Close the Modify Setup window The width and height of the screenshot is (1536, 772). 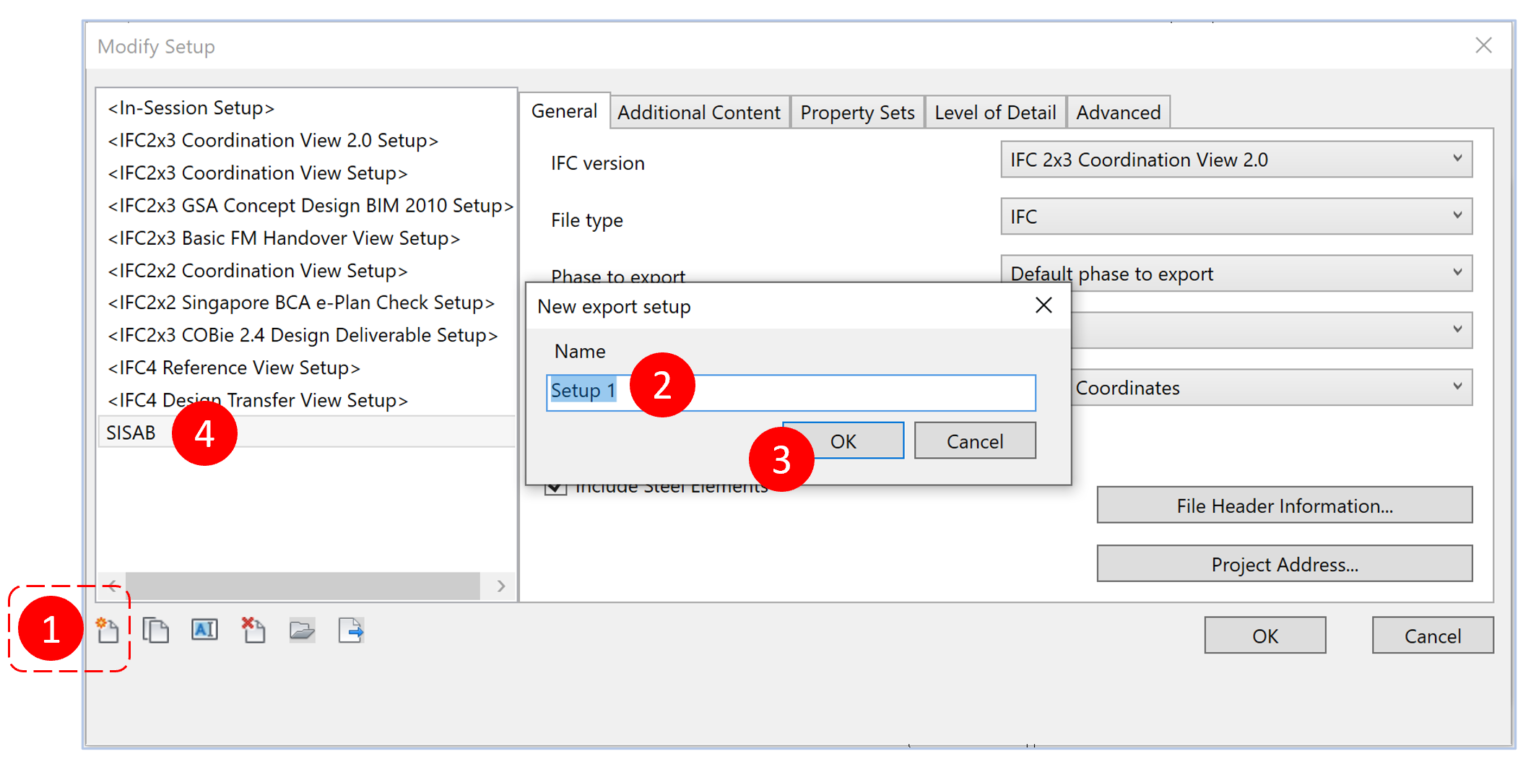1483,45
